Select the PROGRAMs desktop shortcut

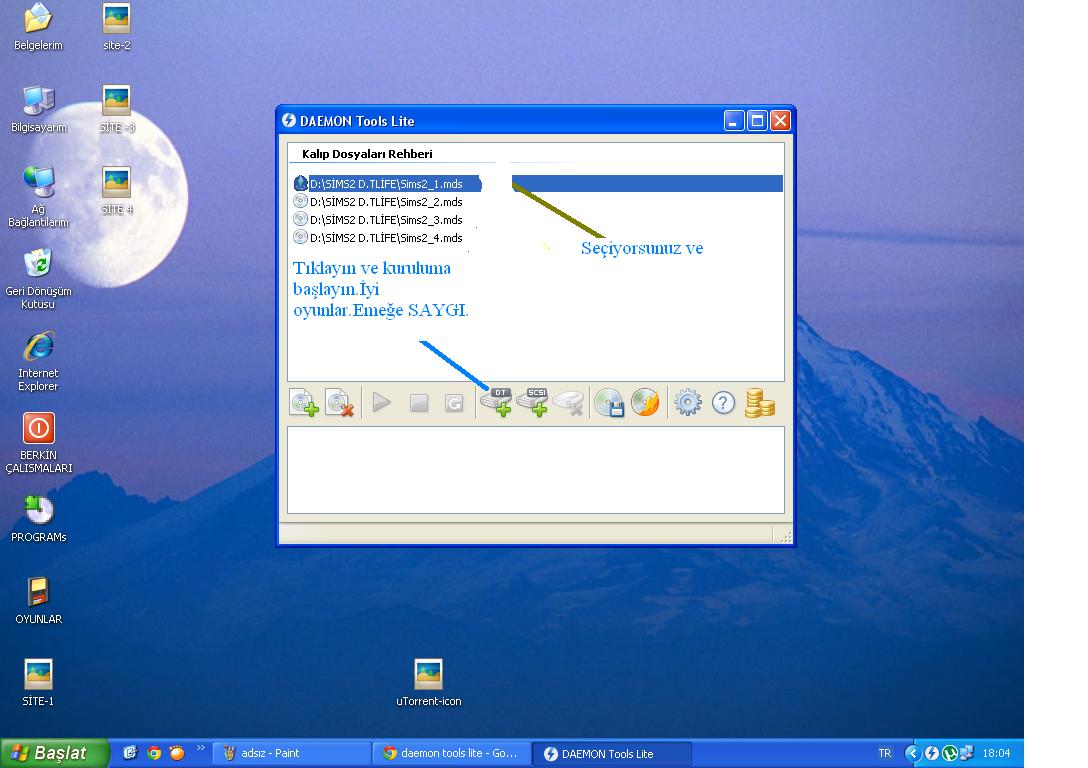pos(38,520)
